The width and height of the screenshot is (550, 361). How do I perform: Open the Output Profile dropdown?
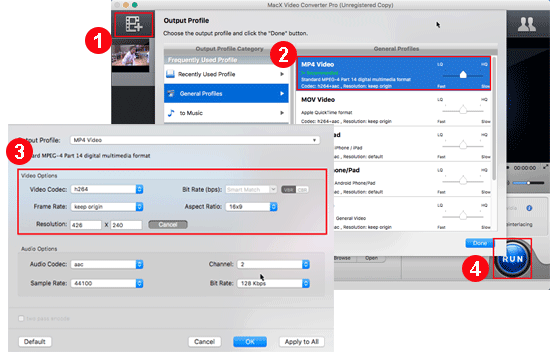tap(195, 140)
